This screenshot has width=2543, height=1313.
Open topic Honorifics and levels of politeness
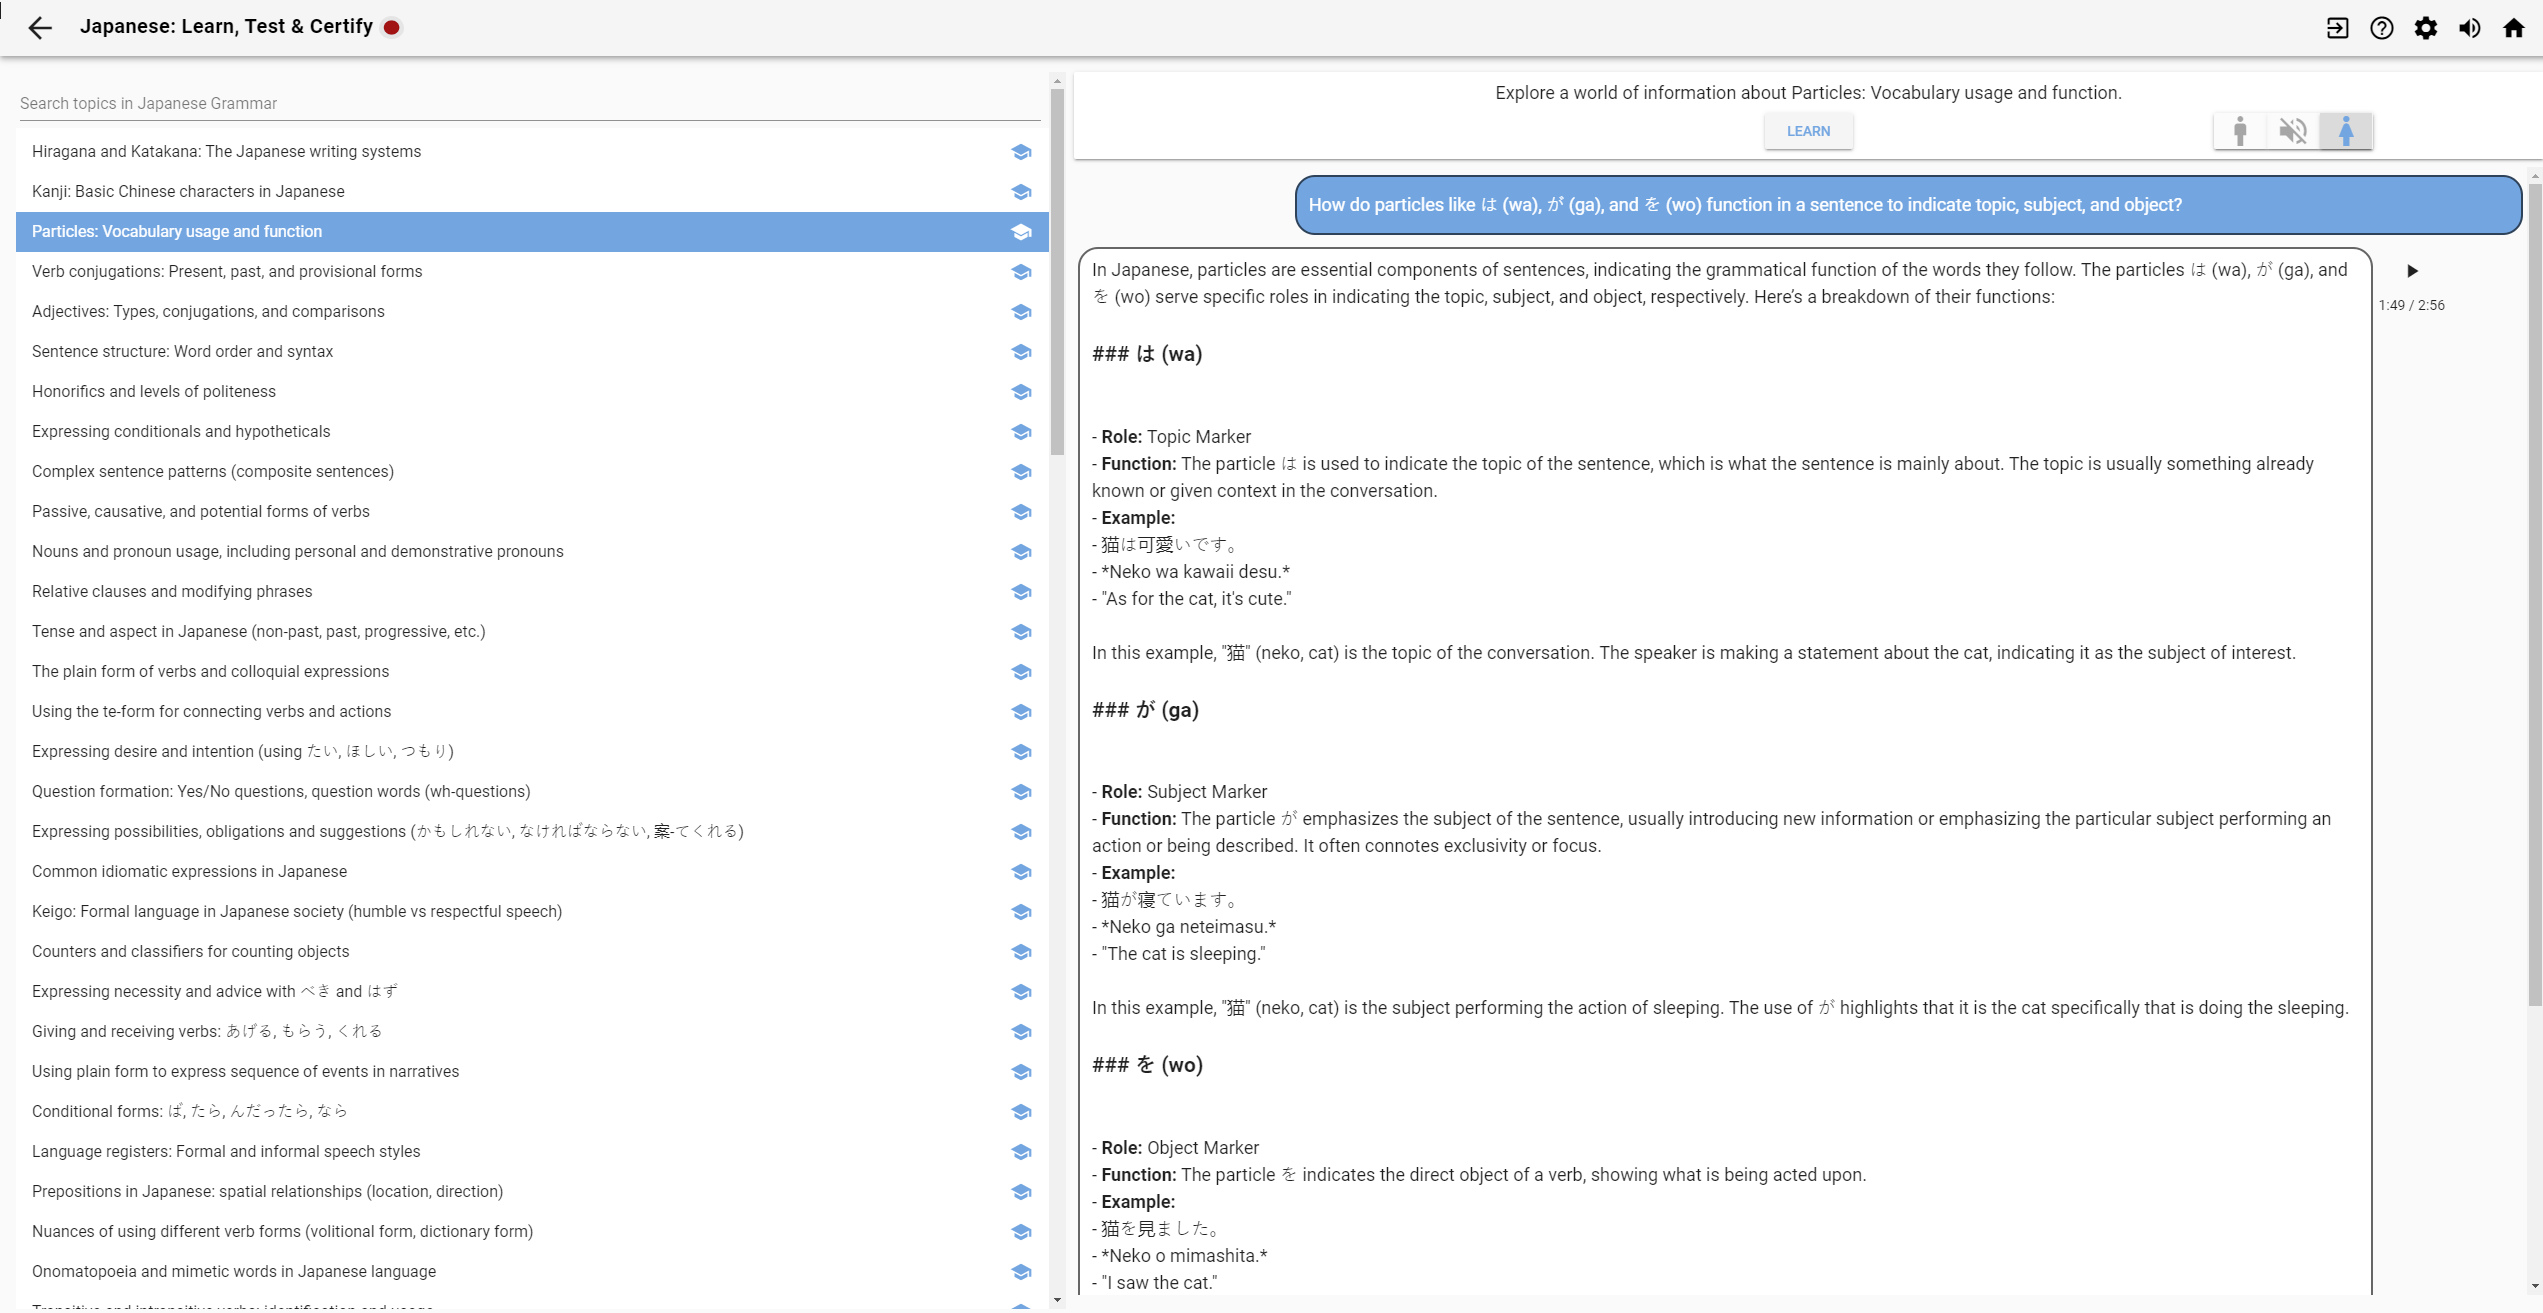(x=532, y=391)
